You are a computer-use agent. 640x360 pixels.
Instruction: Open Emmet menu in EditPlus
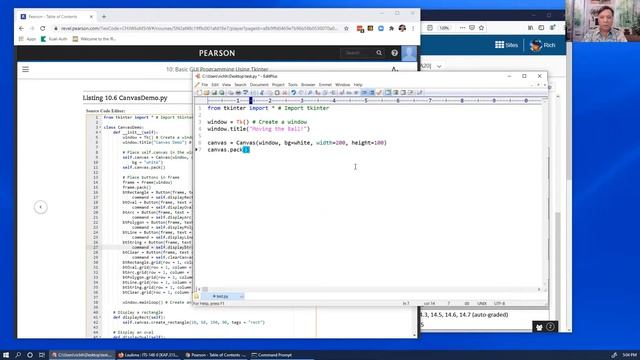coord(325,84)
